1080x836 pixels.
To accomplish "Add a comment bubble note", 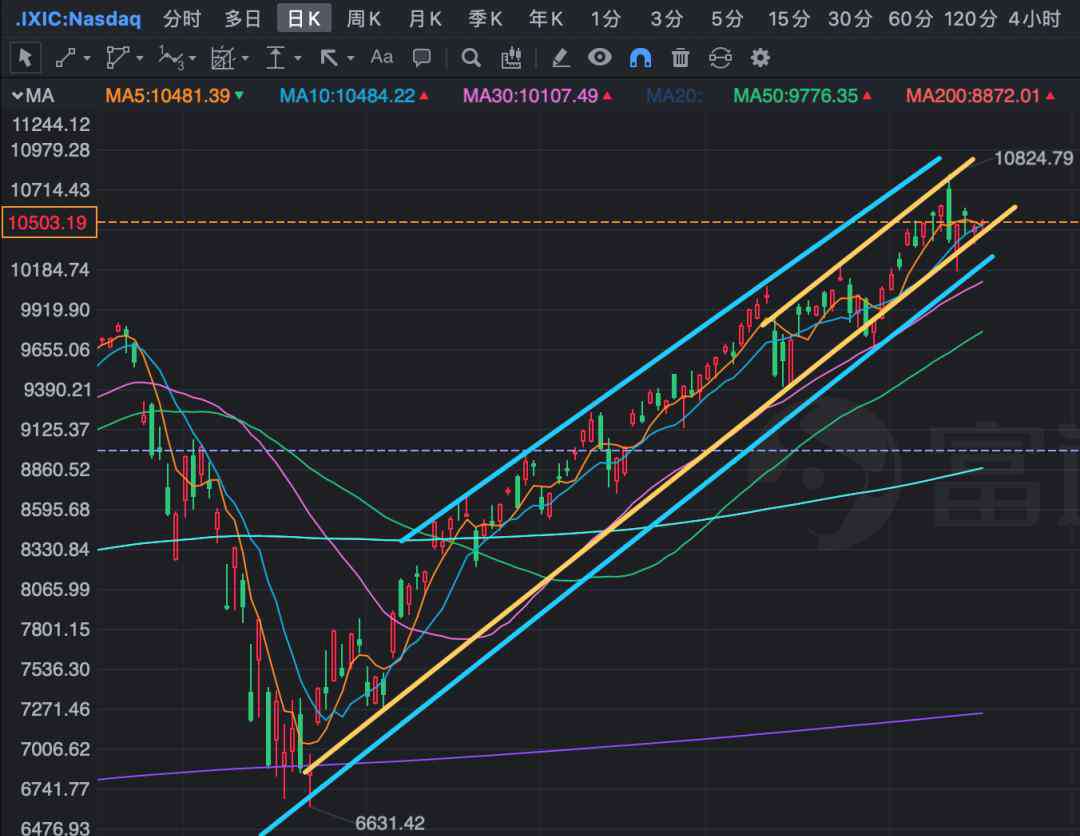I will 422,58.
